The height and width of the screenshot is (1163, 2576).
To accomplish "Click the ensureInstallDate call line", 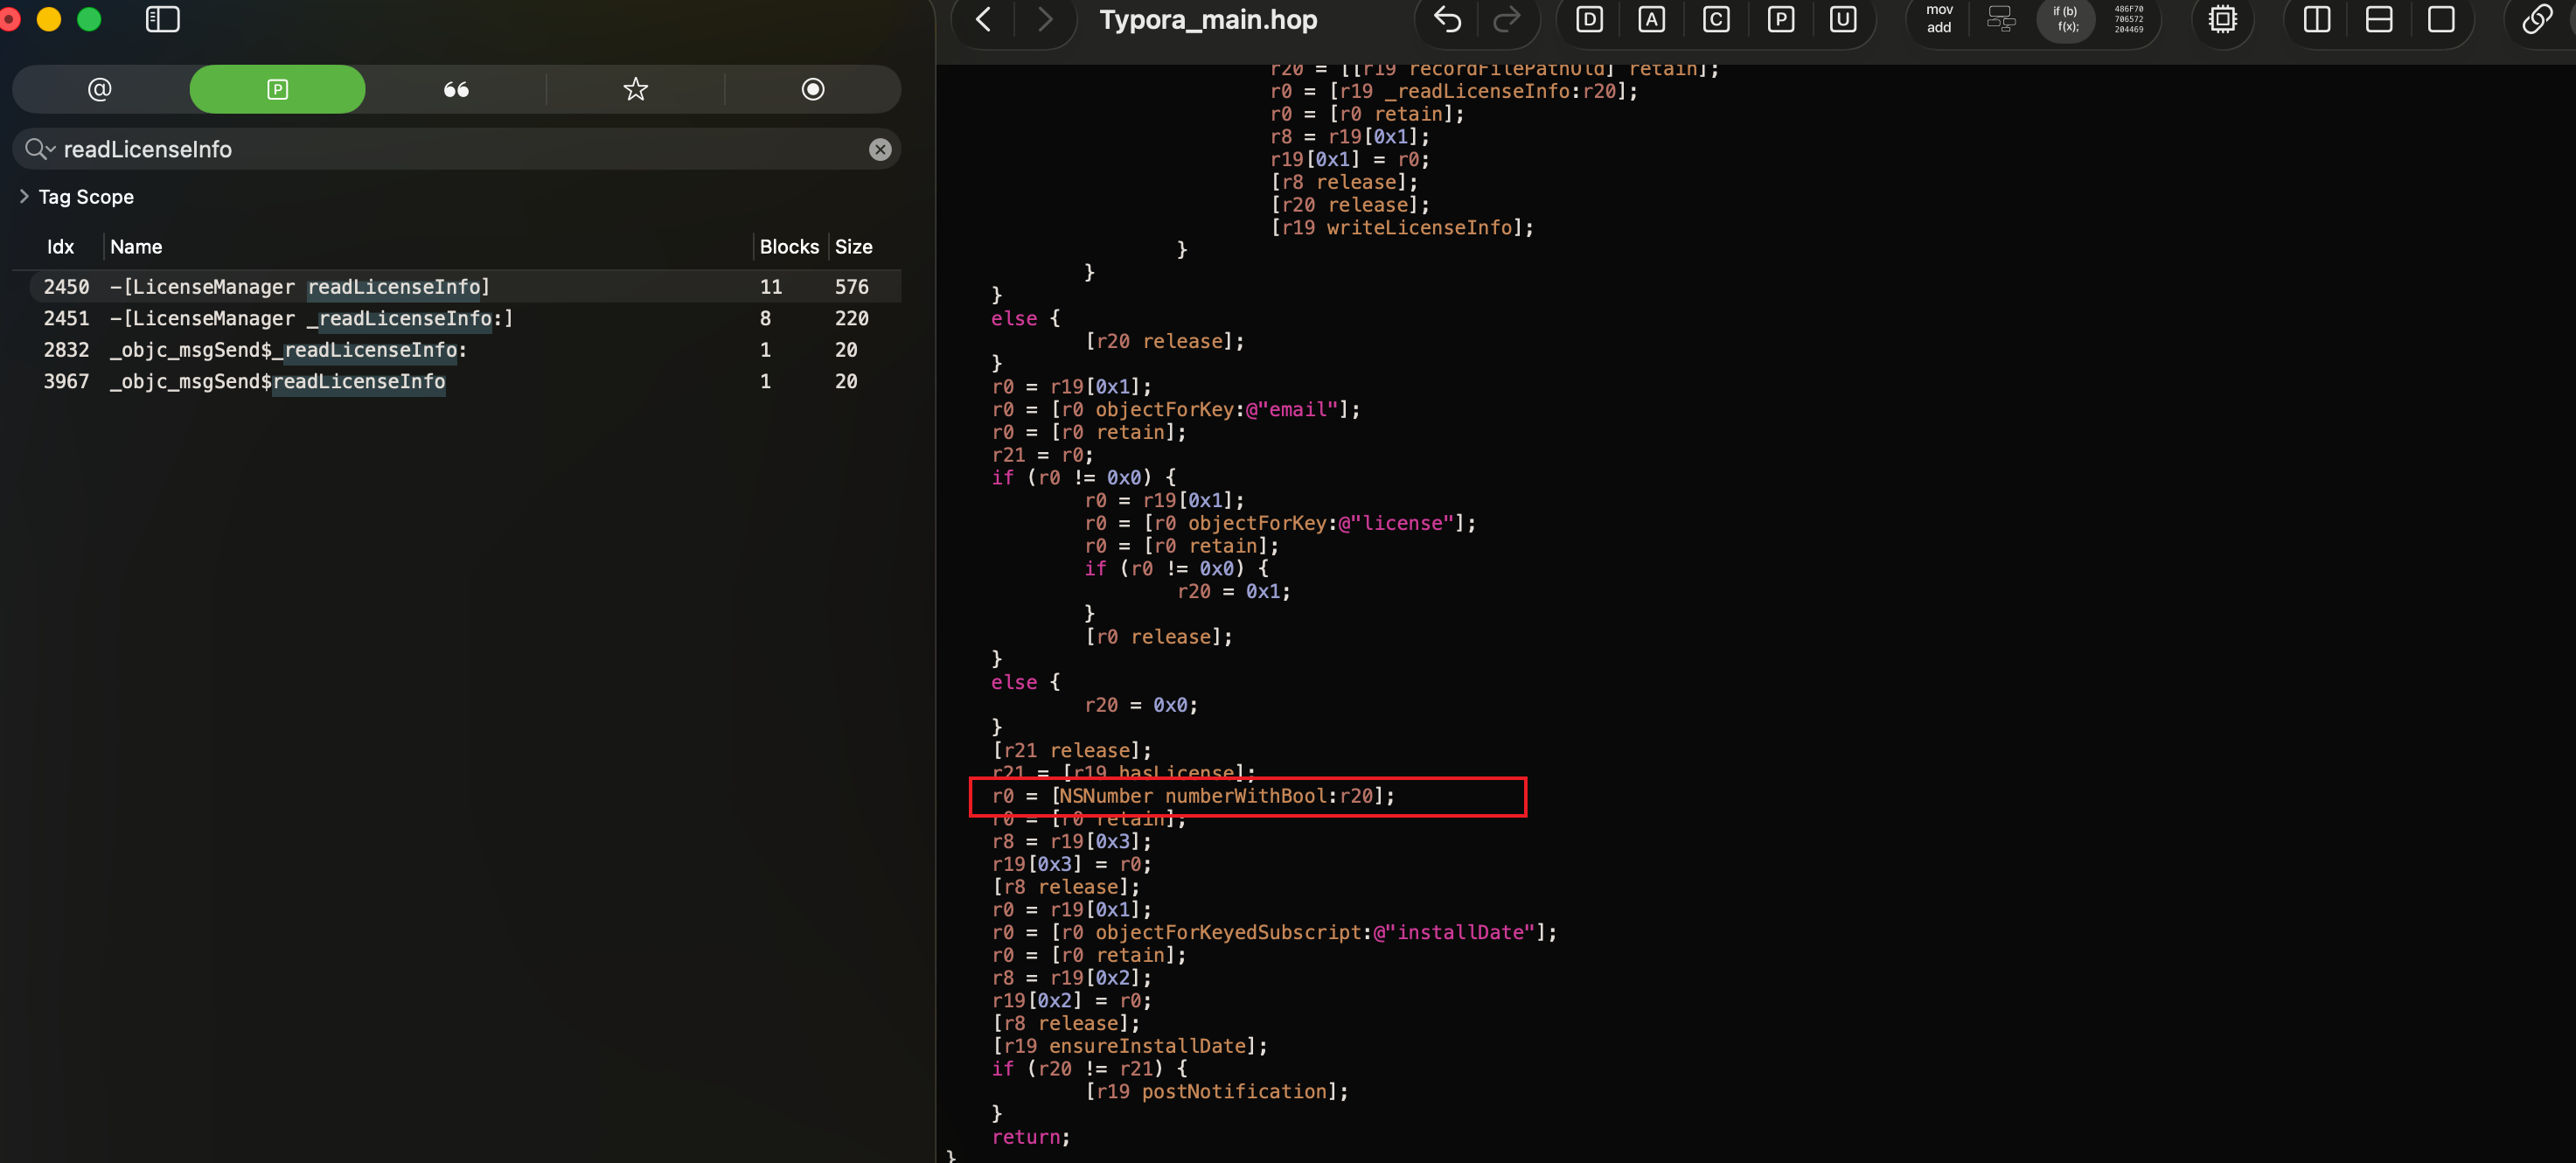I will (1130, 1046).
